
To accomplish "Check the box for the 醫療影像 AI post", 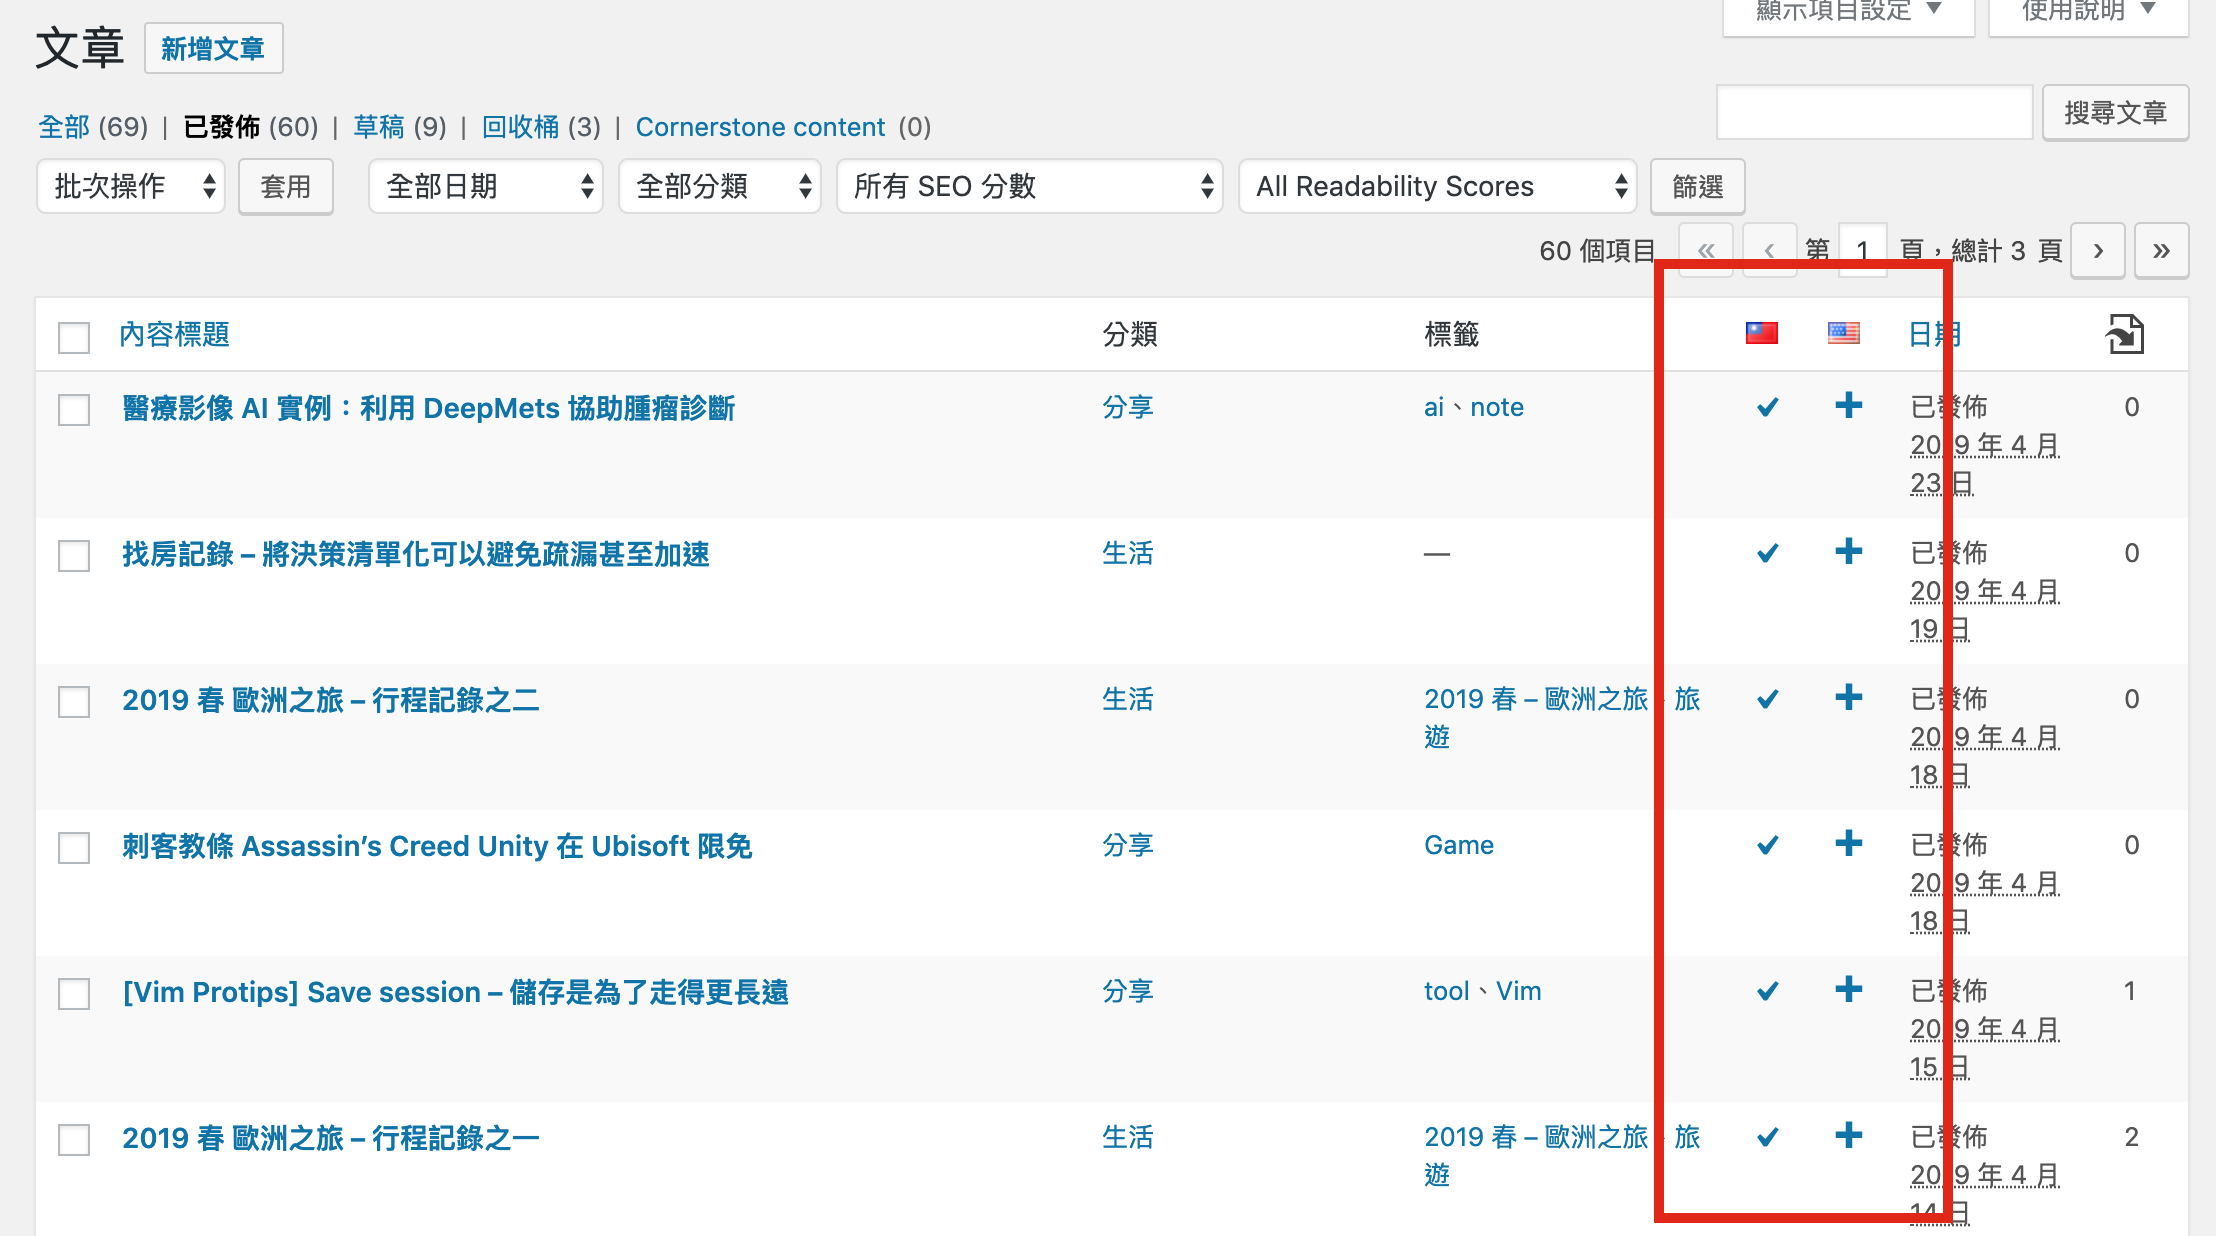I will (74, 409).
